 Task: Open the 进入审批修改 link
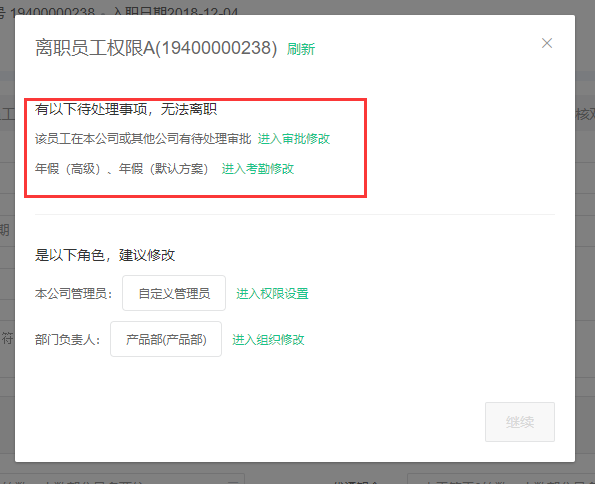[294, 139]
